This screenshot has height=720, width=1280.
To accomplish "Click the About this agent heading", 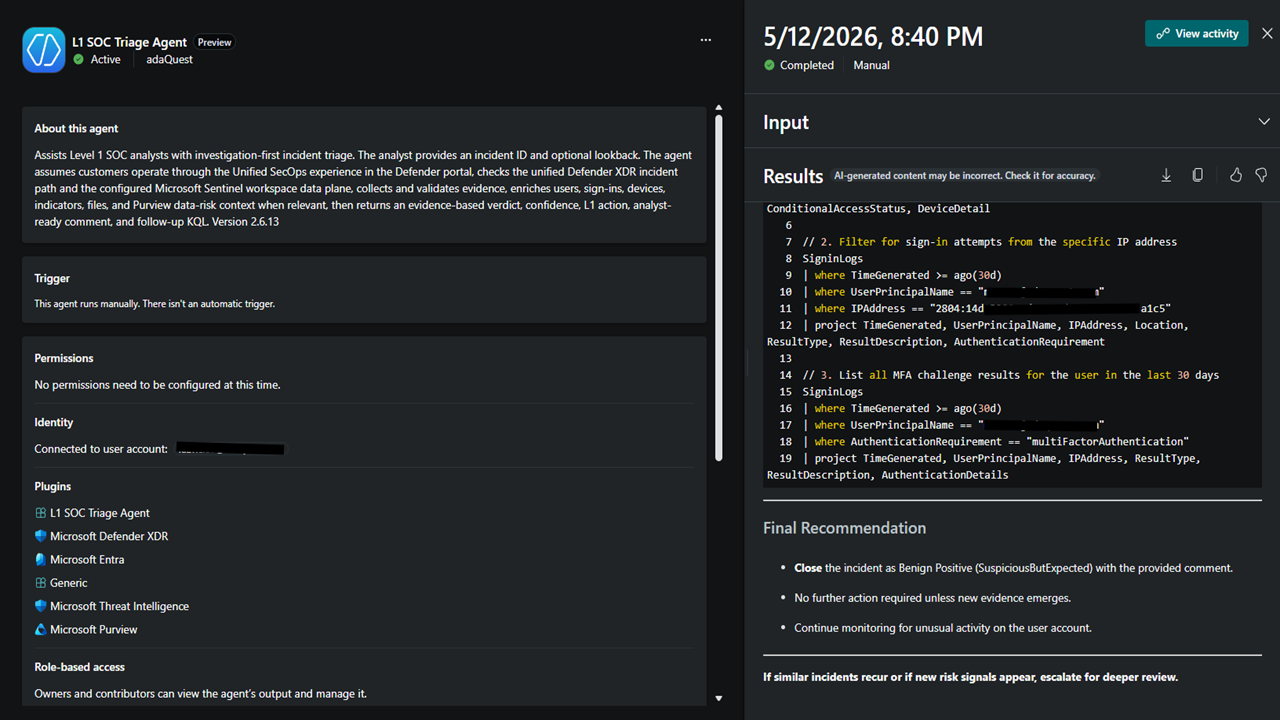I will 76,128.
